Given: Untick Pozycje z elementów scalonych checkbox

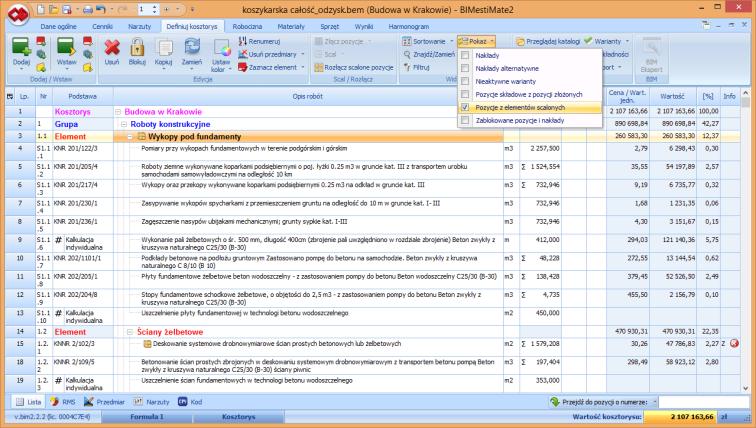Looking at the screenshot, I should pos(465,107).
